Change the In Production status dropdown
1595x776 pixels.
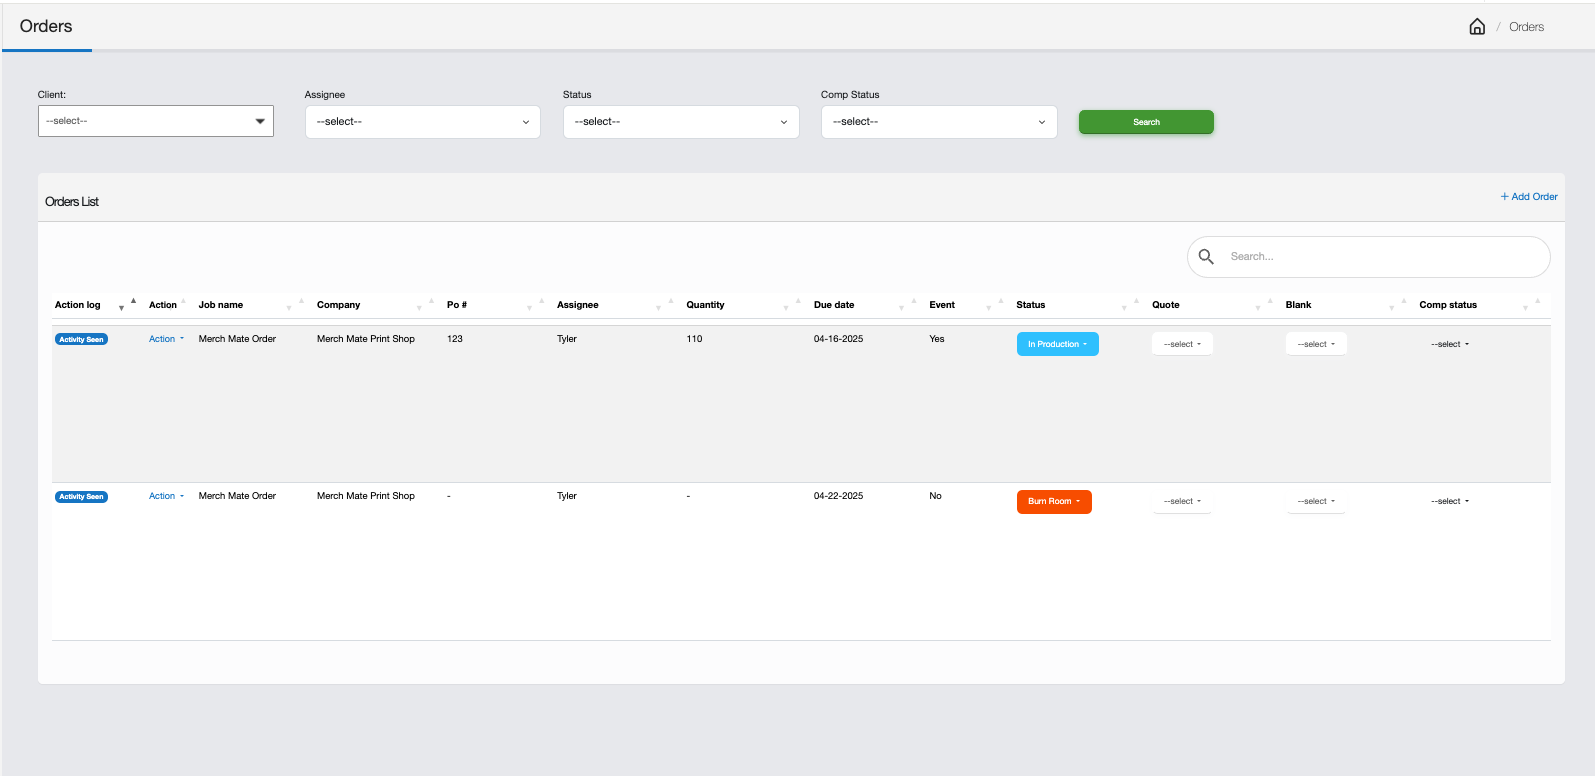pos(1057,344)
